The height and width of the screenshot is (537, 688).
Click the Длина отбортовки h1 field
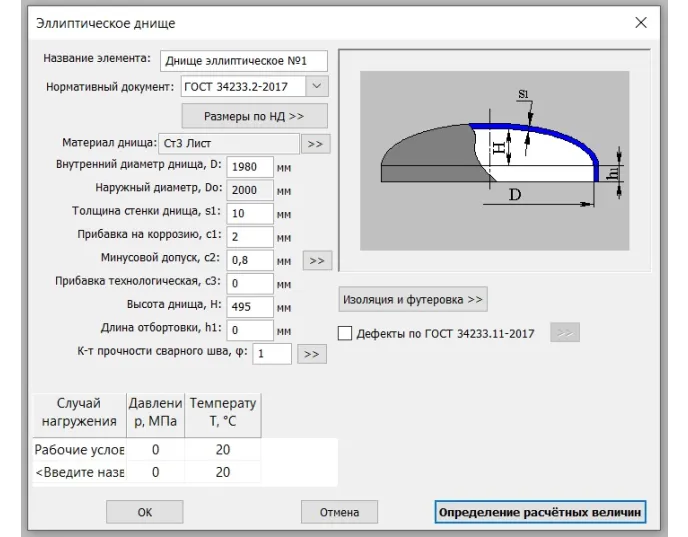pyautogui.click(x=250, y=330)
